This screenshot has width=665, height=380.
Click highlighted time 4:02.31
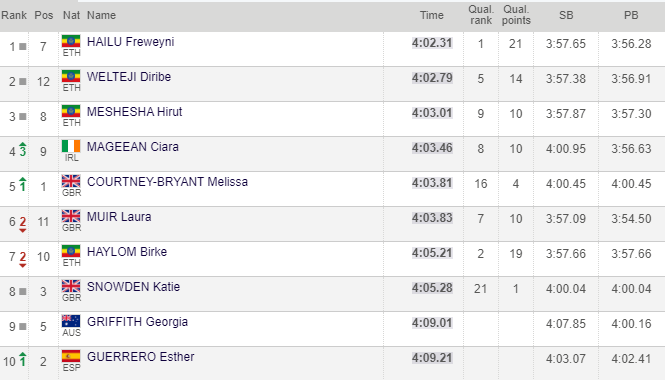[432, 43]
